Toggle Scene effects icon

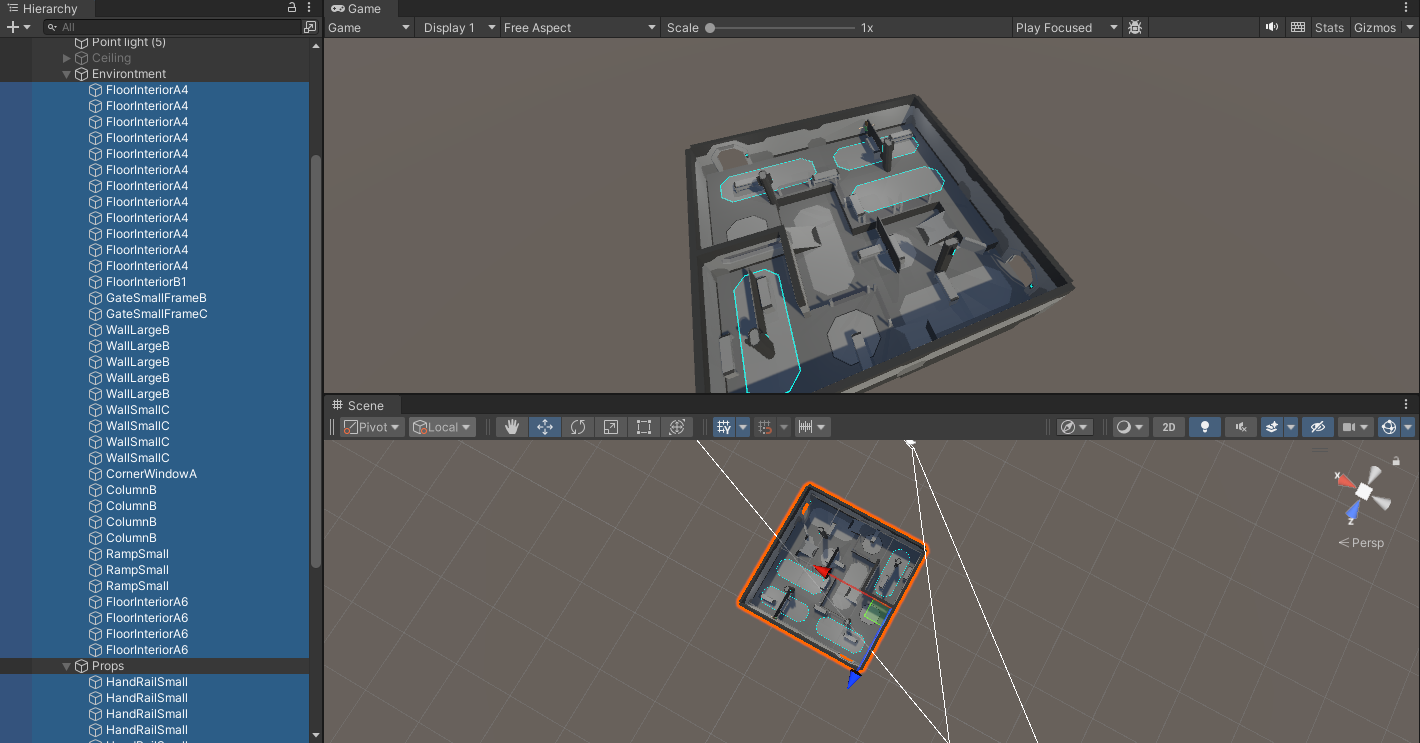coord(1272,427)
